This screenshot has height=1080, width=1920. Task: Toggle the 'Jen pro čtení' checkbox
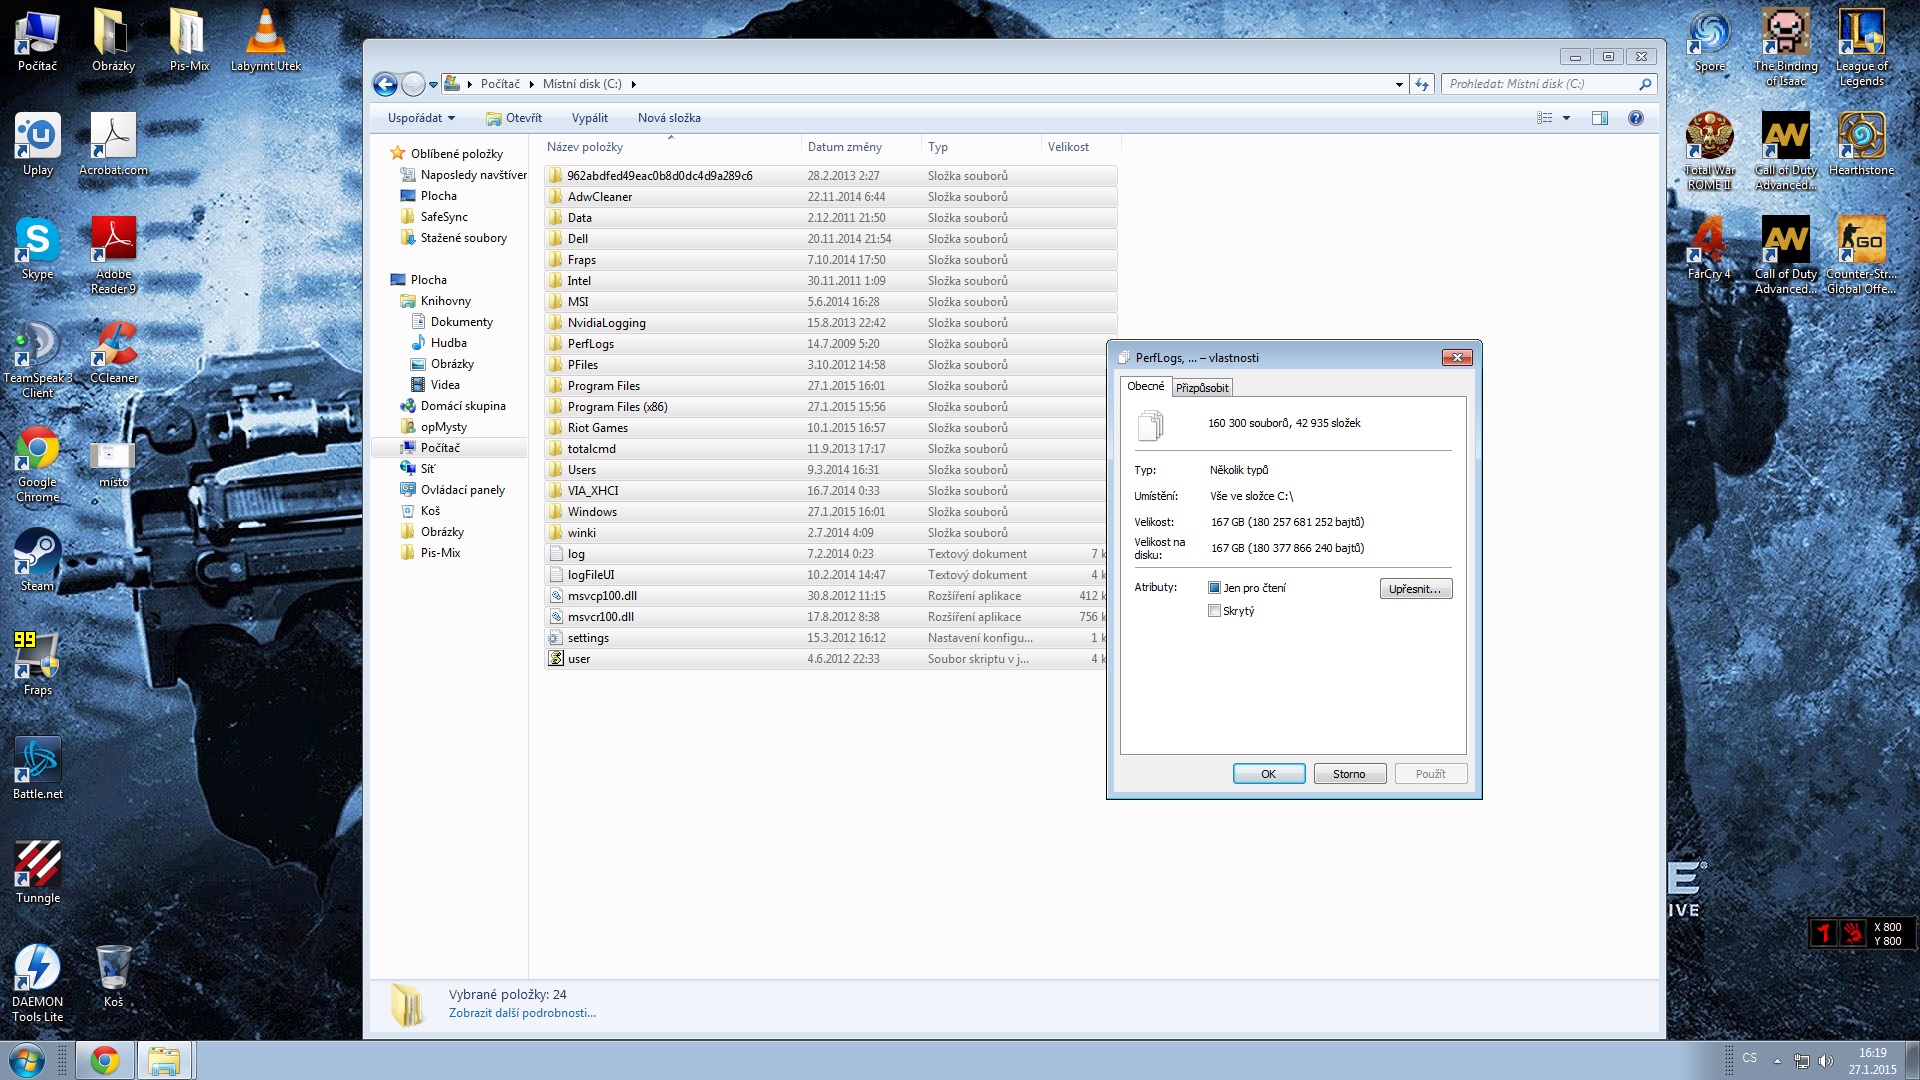pyautogui.click(x=1214, y=588)
